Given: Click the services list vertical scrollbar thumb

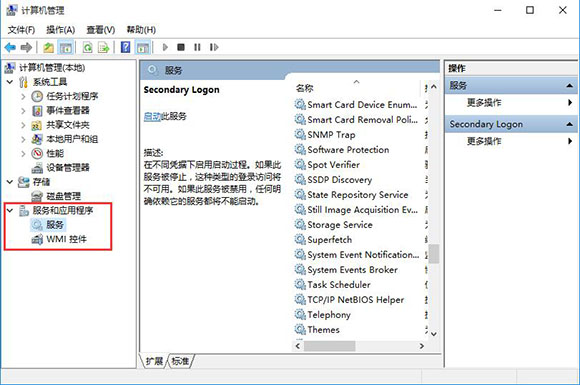Looking at the screenshot, I should pos(434,254).
